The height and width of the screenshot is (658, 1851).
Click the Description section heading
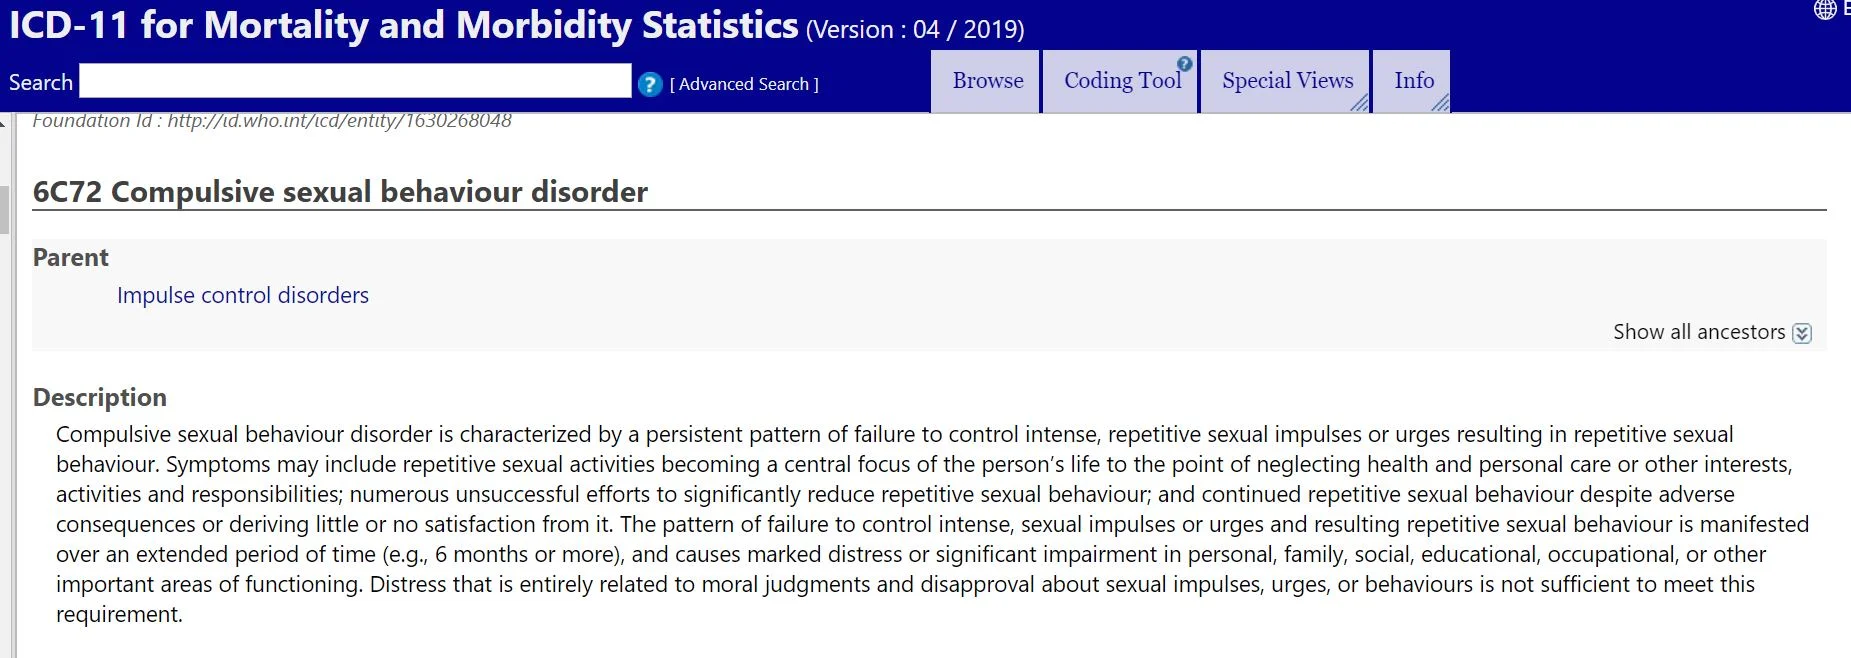pos(100,398)
